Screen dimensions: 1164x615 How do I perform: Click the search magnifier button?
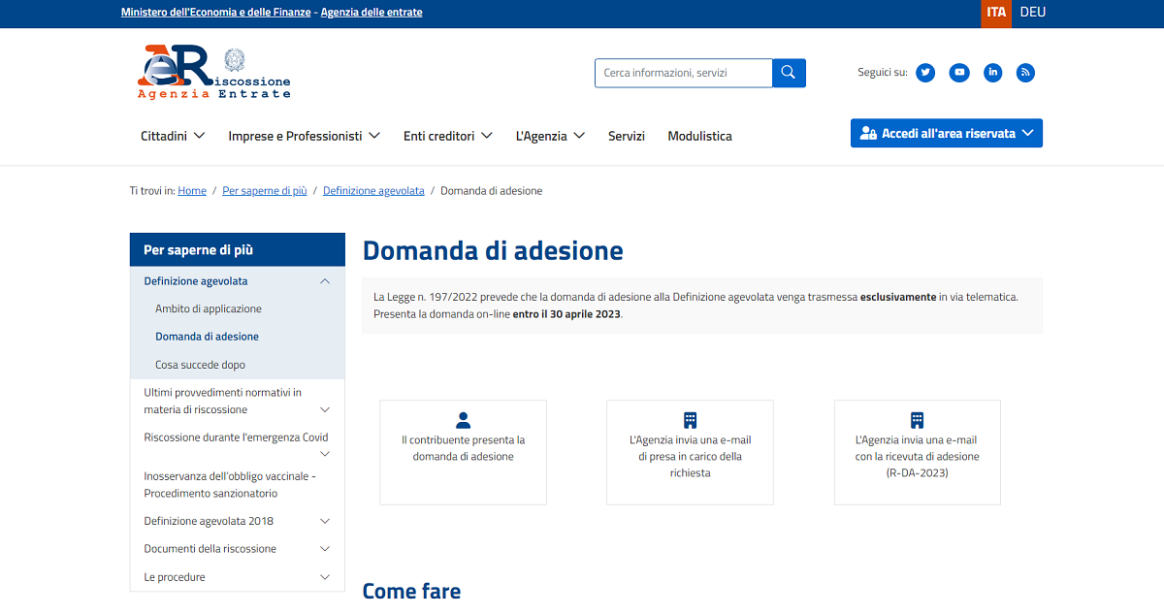(788, 73)
